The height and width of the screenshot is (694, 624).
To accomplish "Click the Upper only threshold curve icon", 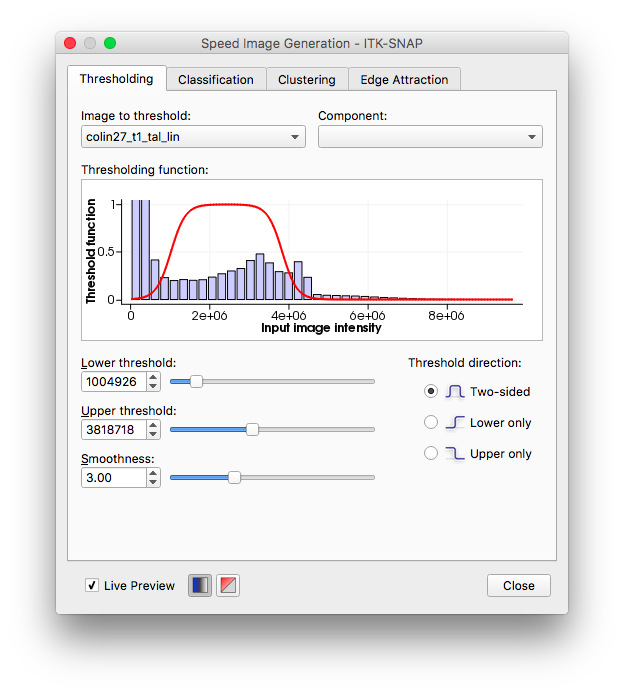I will [x=455, y=454].
